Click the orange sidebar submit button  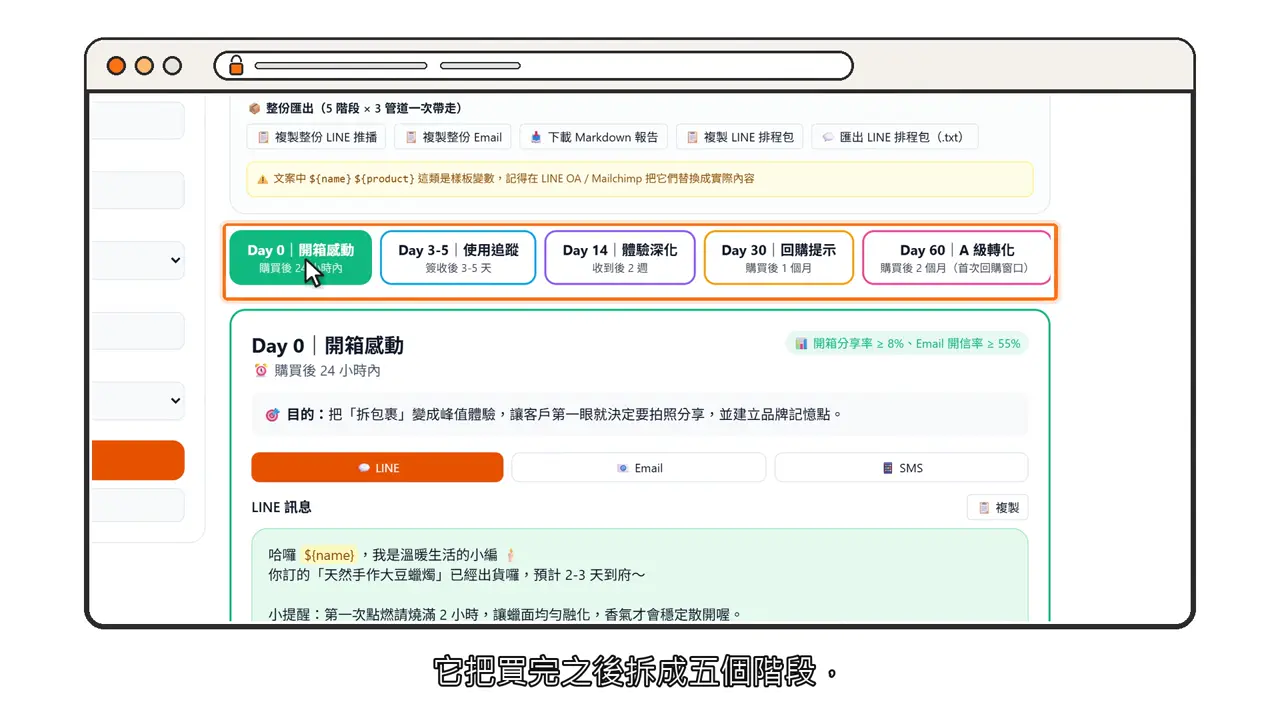tap(138, 460)
